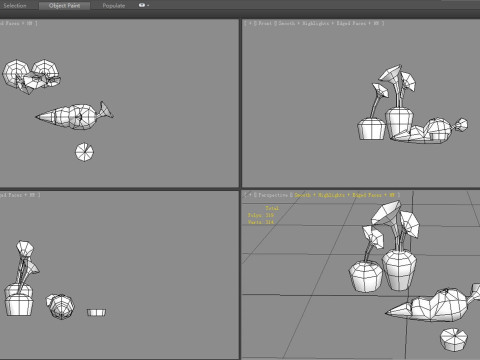Open the Perspective viewport shading label menu

click(344, 195)
